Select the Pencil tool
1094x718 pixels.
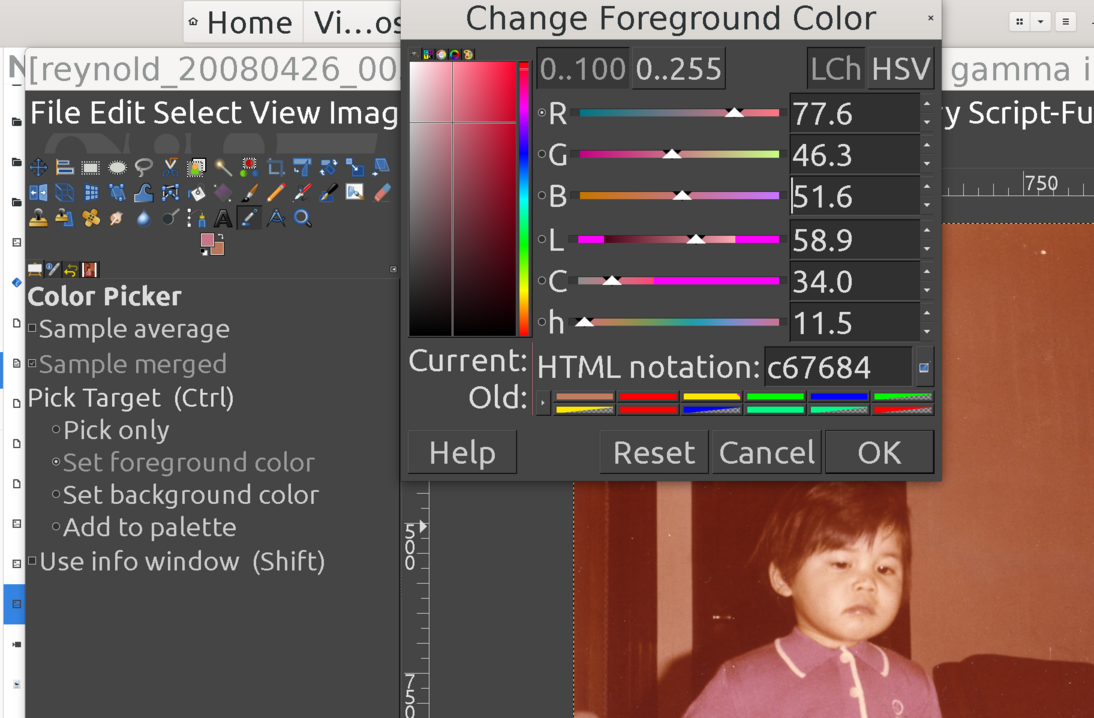click(276, 192)
